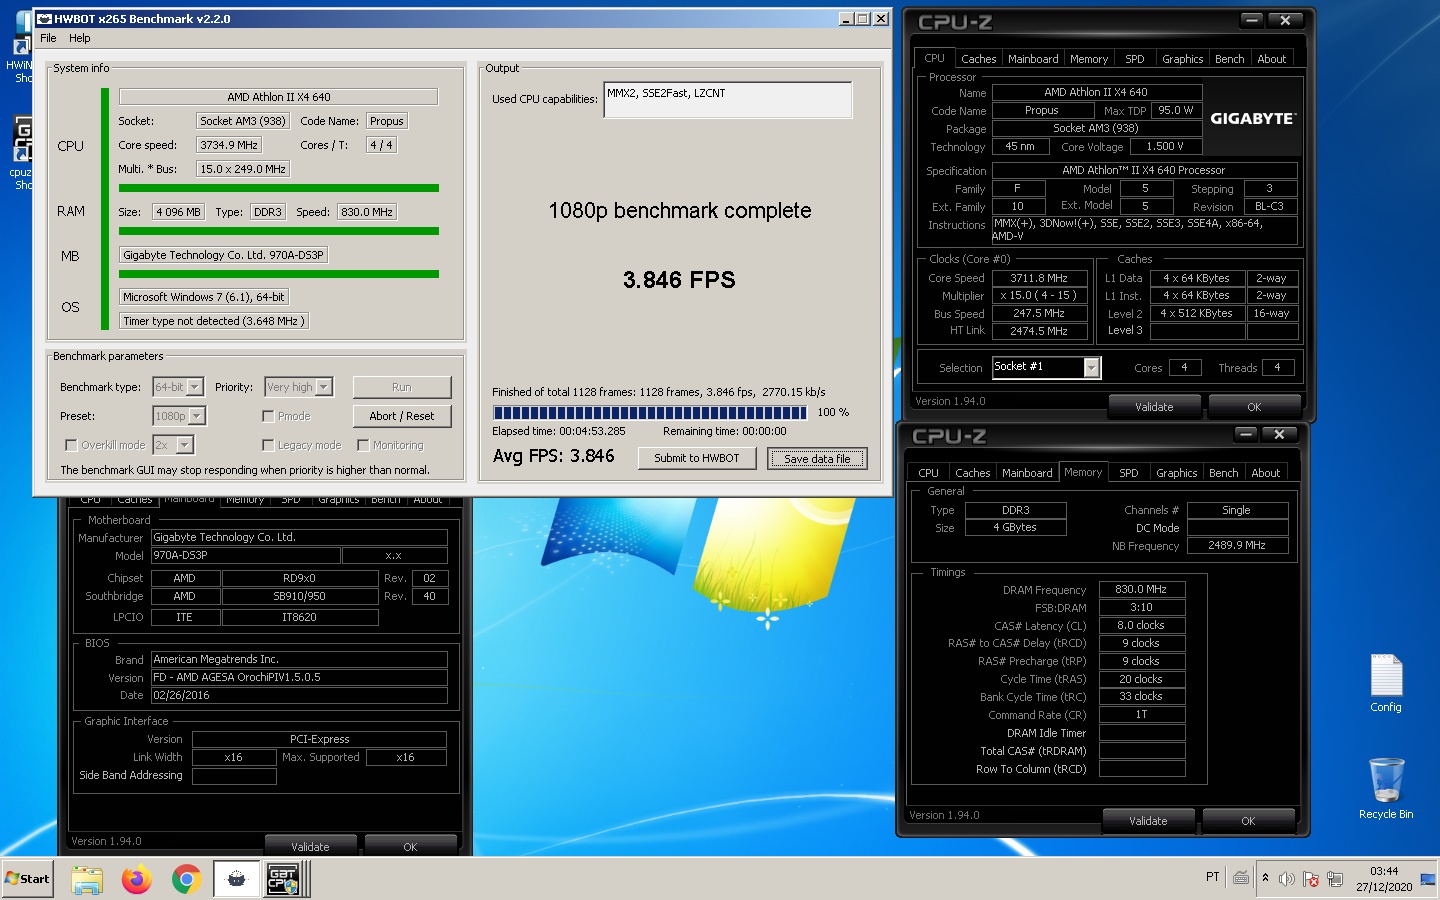1440x900 pixels.
Task: Click the Avg FPS: 3.846 text
Action: [x=553, y=456]
